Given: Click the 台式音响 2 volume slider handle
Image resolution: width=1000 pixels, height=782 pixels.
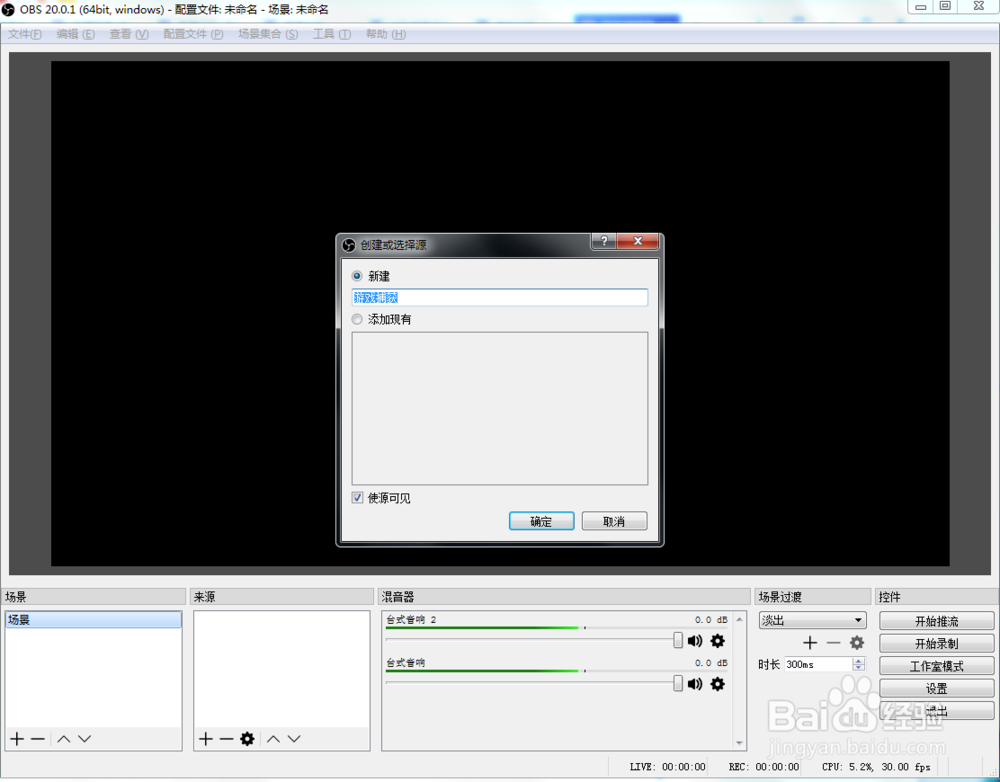Looking at the screenshot, I should tap(677, 640).
